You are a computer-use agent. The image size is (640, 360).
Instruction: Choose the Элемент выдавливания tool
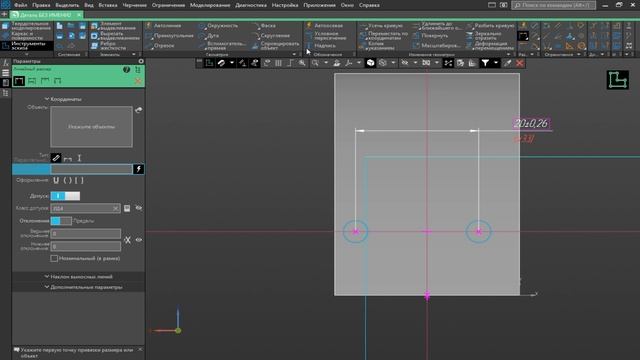click(115, 26)
